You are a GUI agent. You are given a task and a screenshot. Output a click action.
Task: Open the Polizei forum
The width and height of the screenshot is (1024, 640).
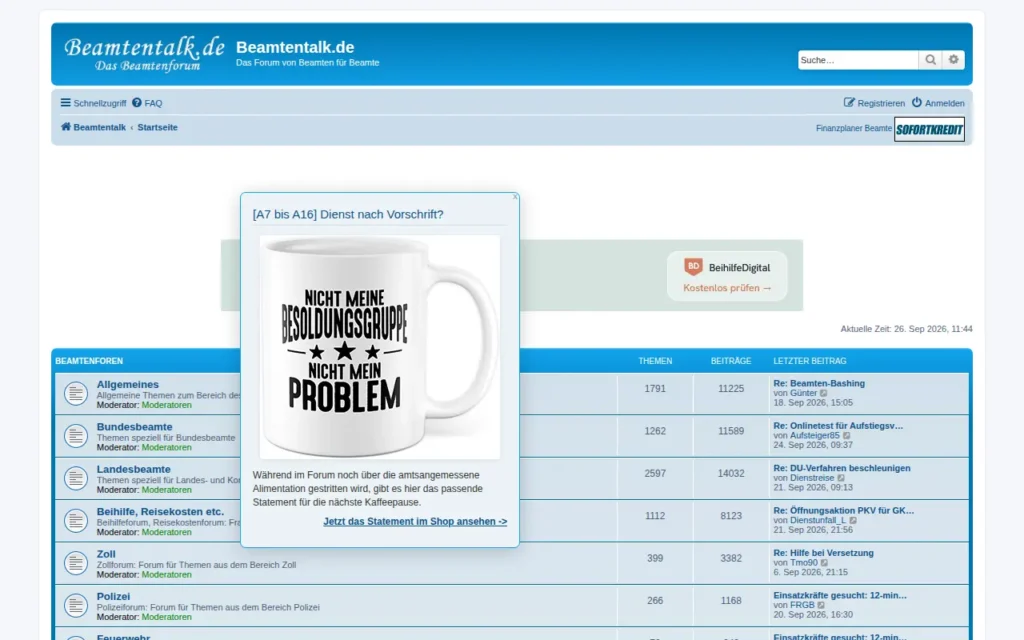113,597
